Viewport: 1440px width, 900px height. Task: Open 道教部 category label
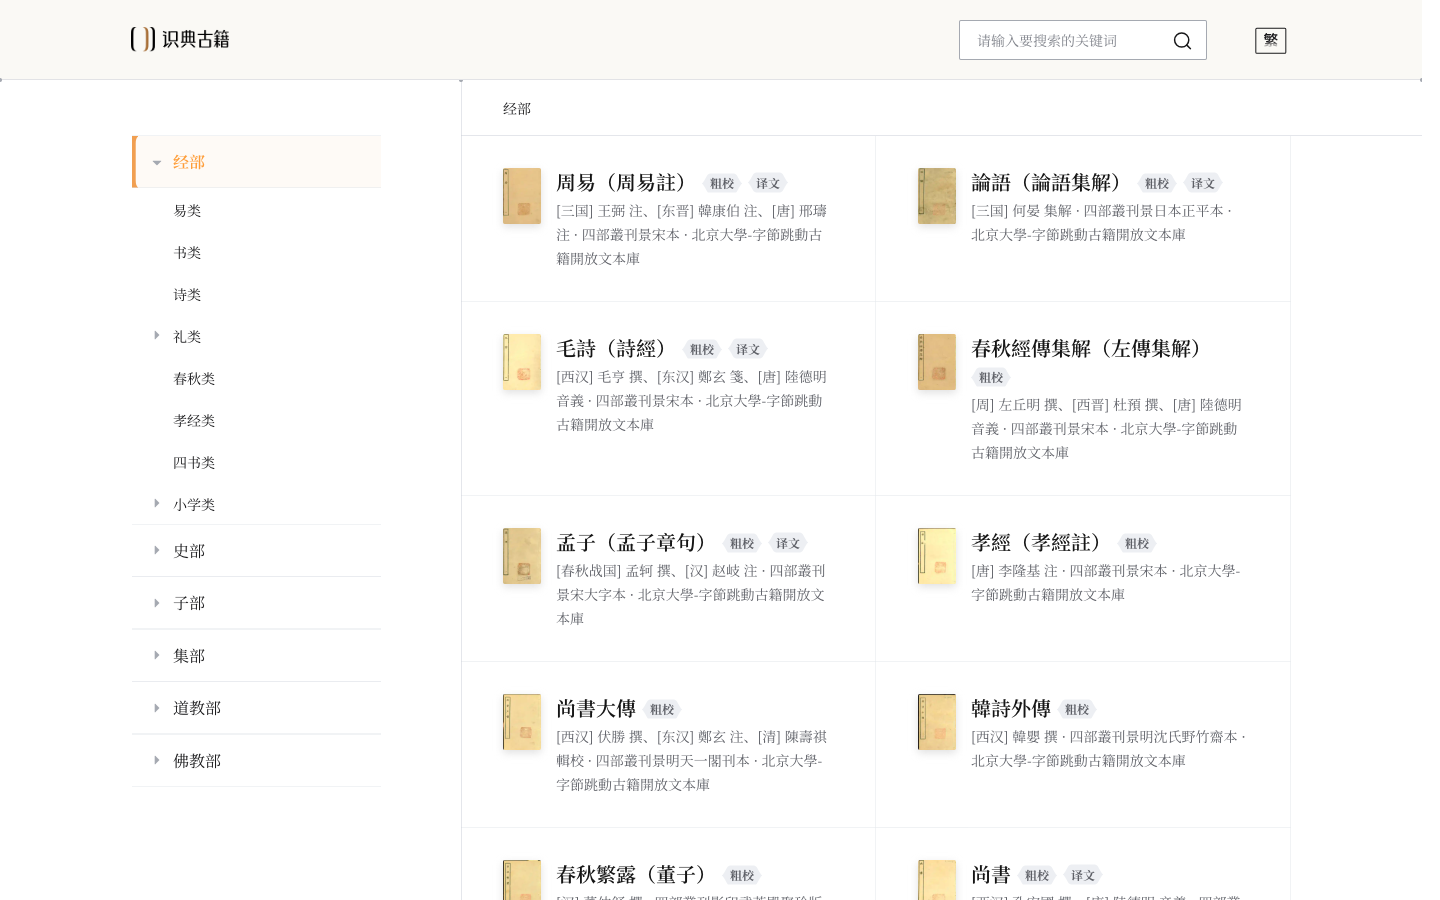click(197, 708)
